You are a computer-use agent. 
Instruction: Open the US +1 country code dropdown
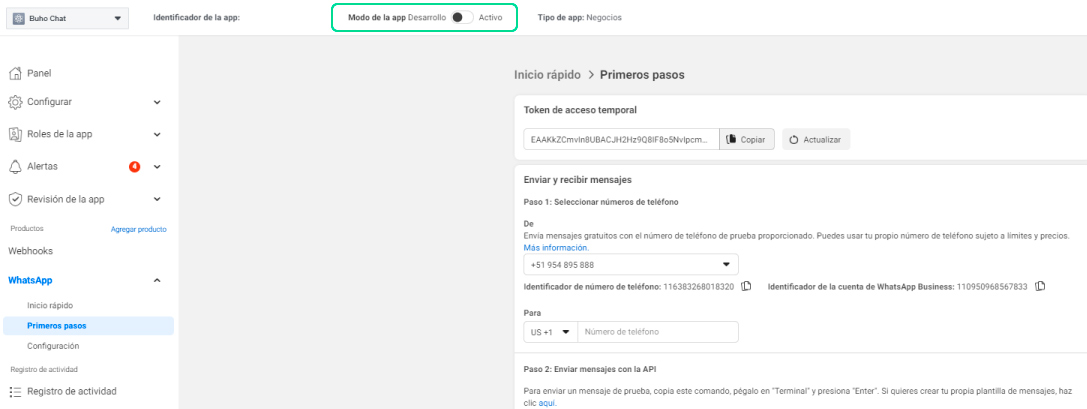tap(550, 332)
